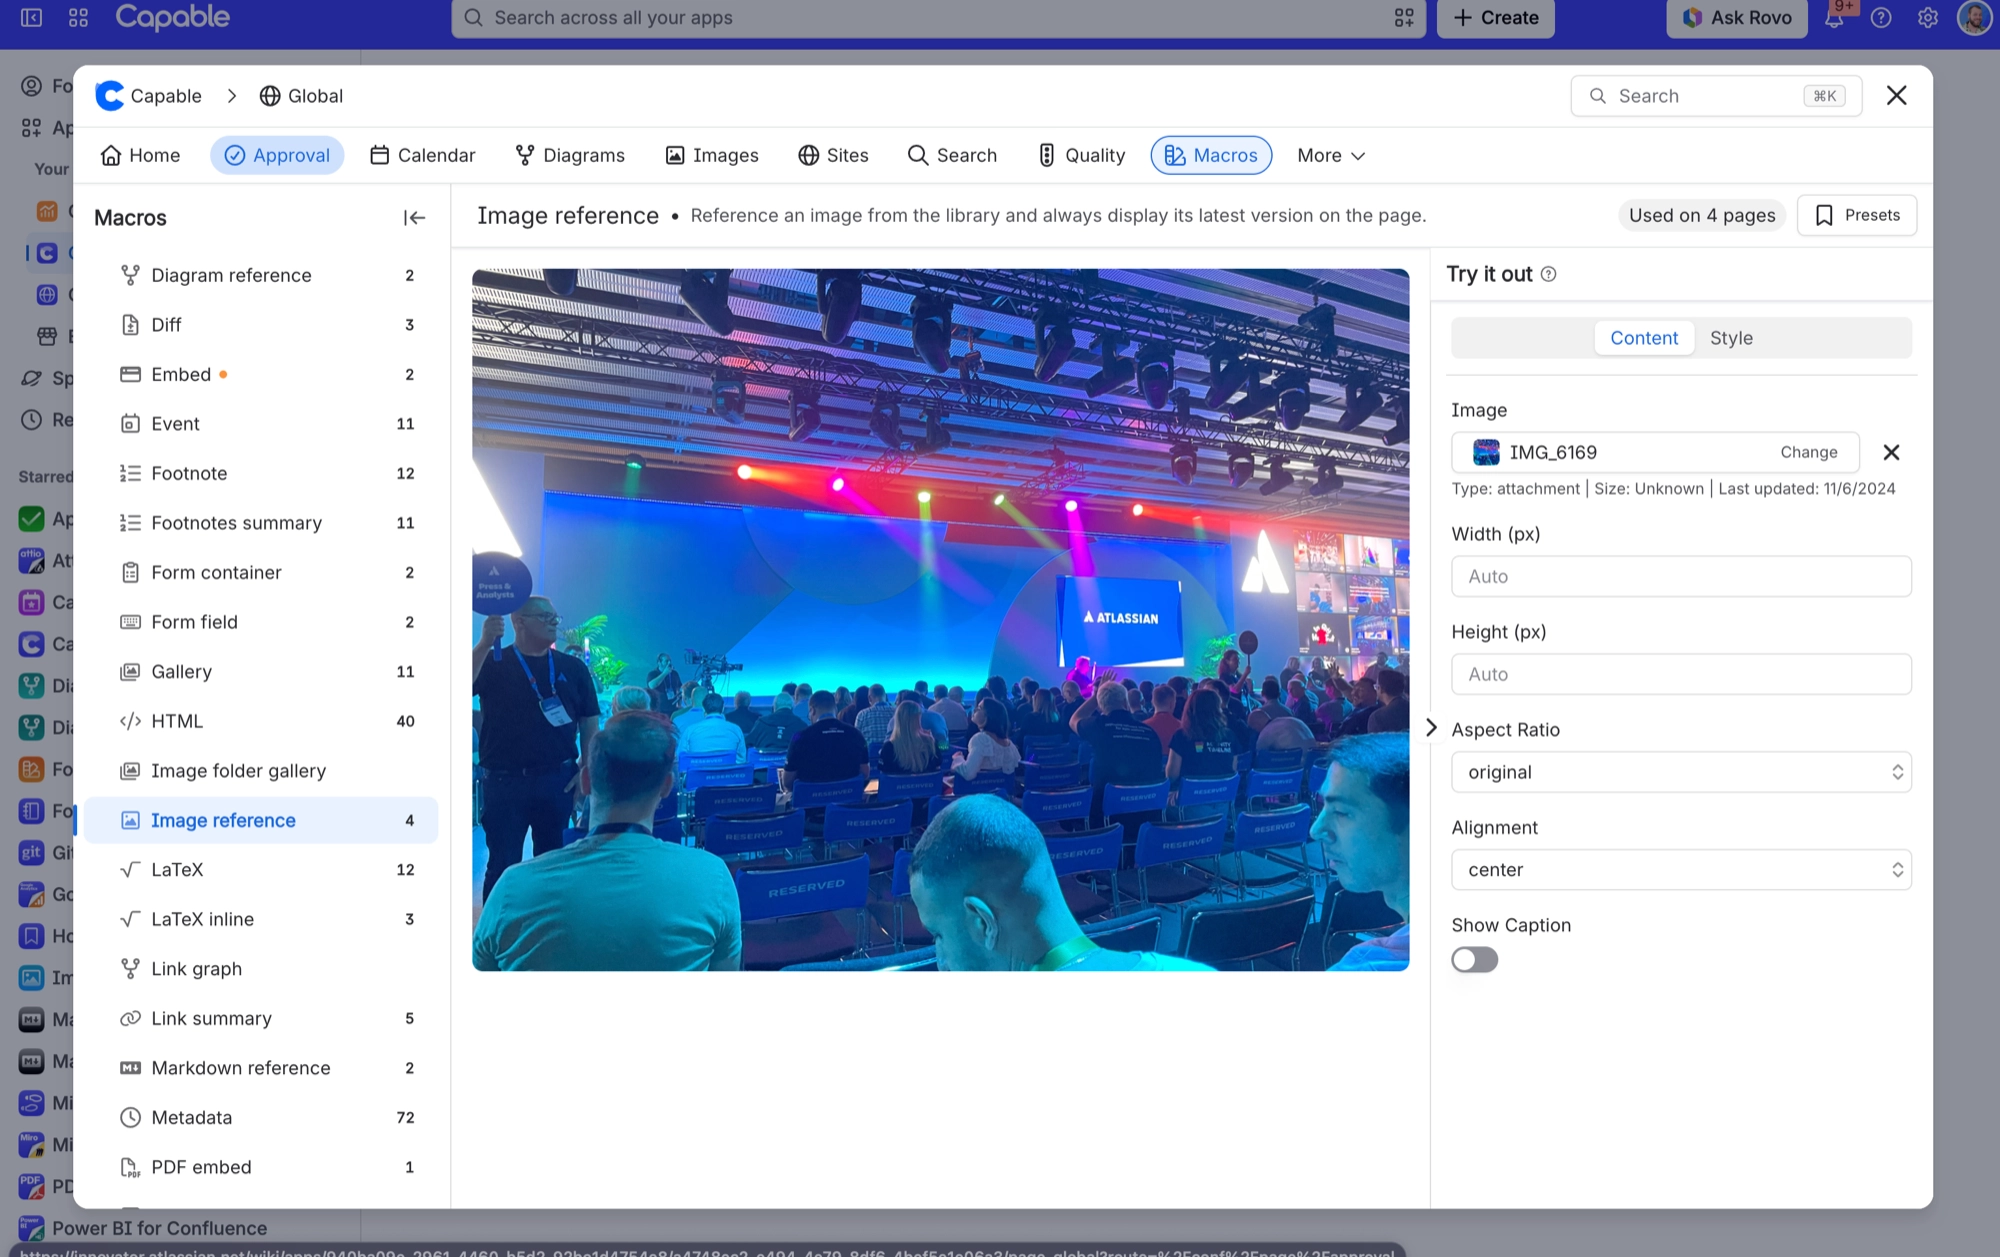Click the dialog Search field
The height and width of the screenshot is (1257, 2000).
(1716, 96)
